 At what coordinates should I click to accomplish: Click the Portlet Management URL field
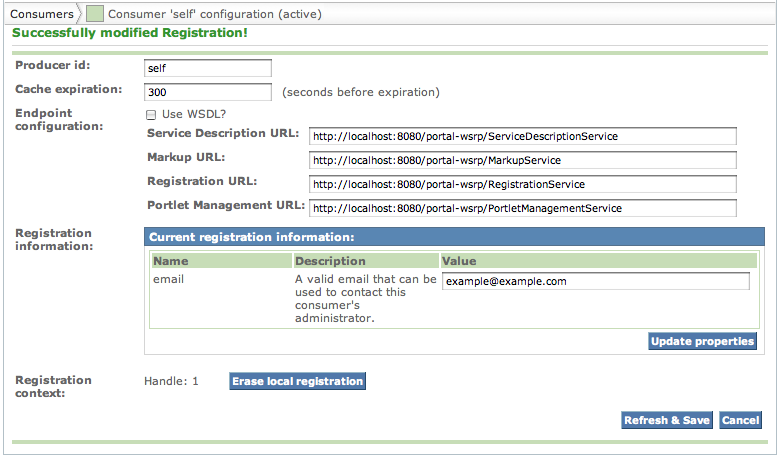tap(522, 208)
